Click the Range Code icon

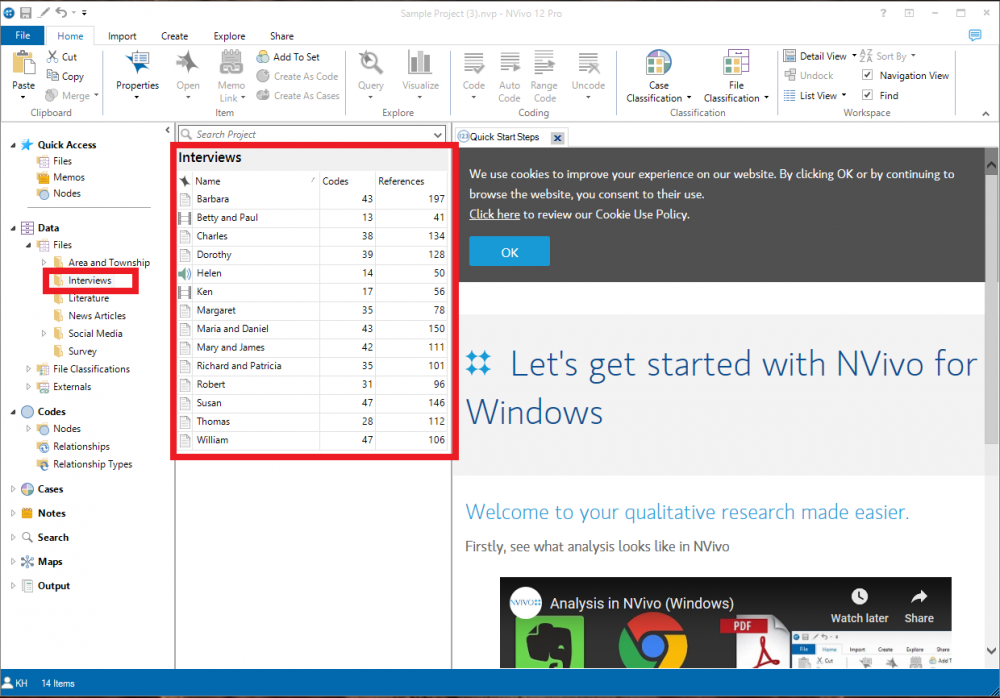point(544,63)
